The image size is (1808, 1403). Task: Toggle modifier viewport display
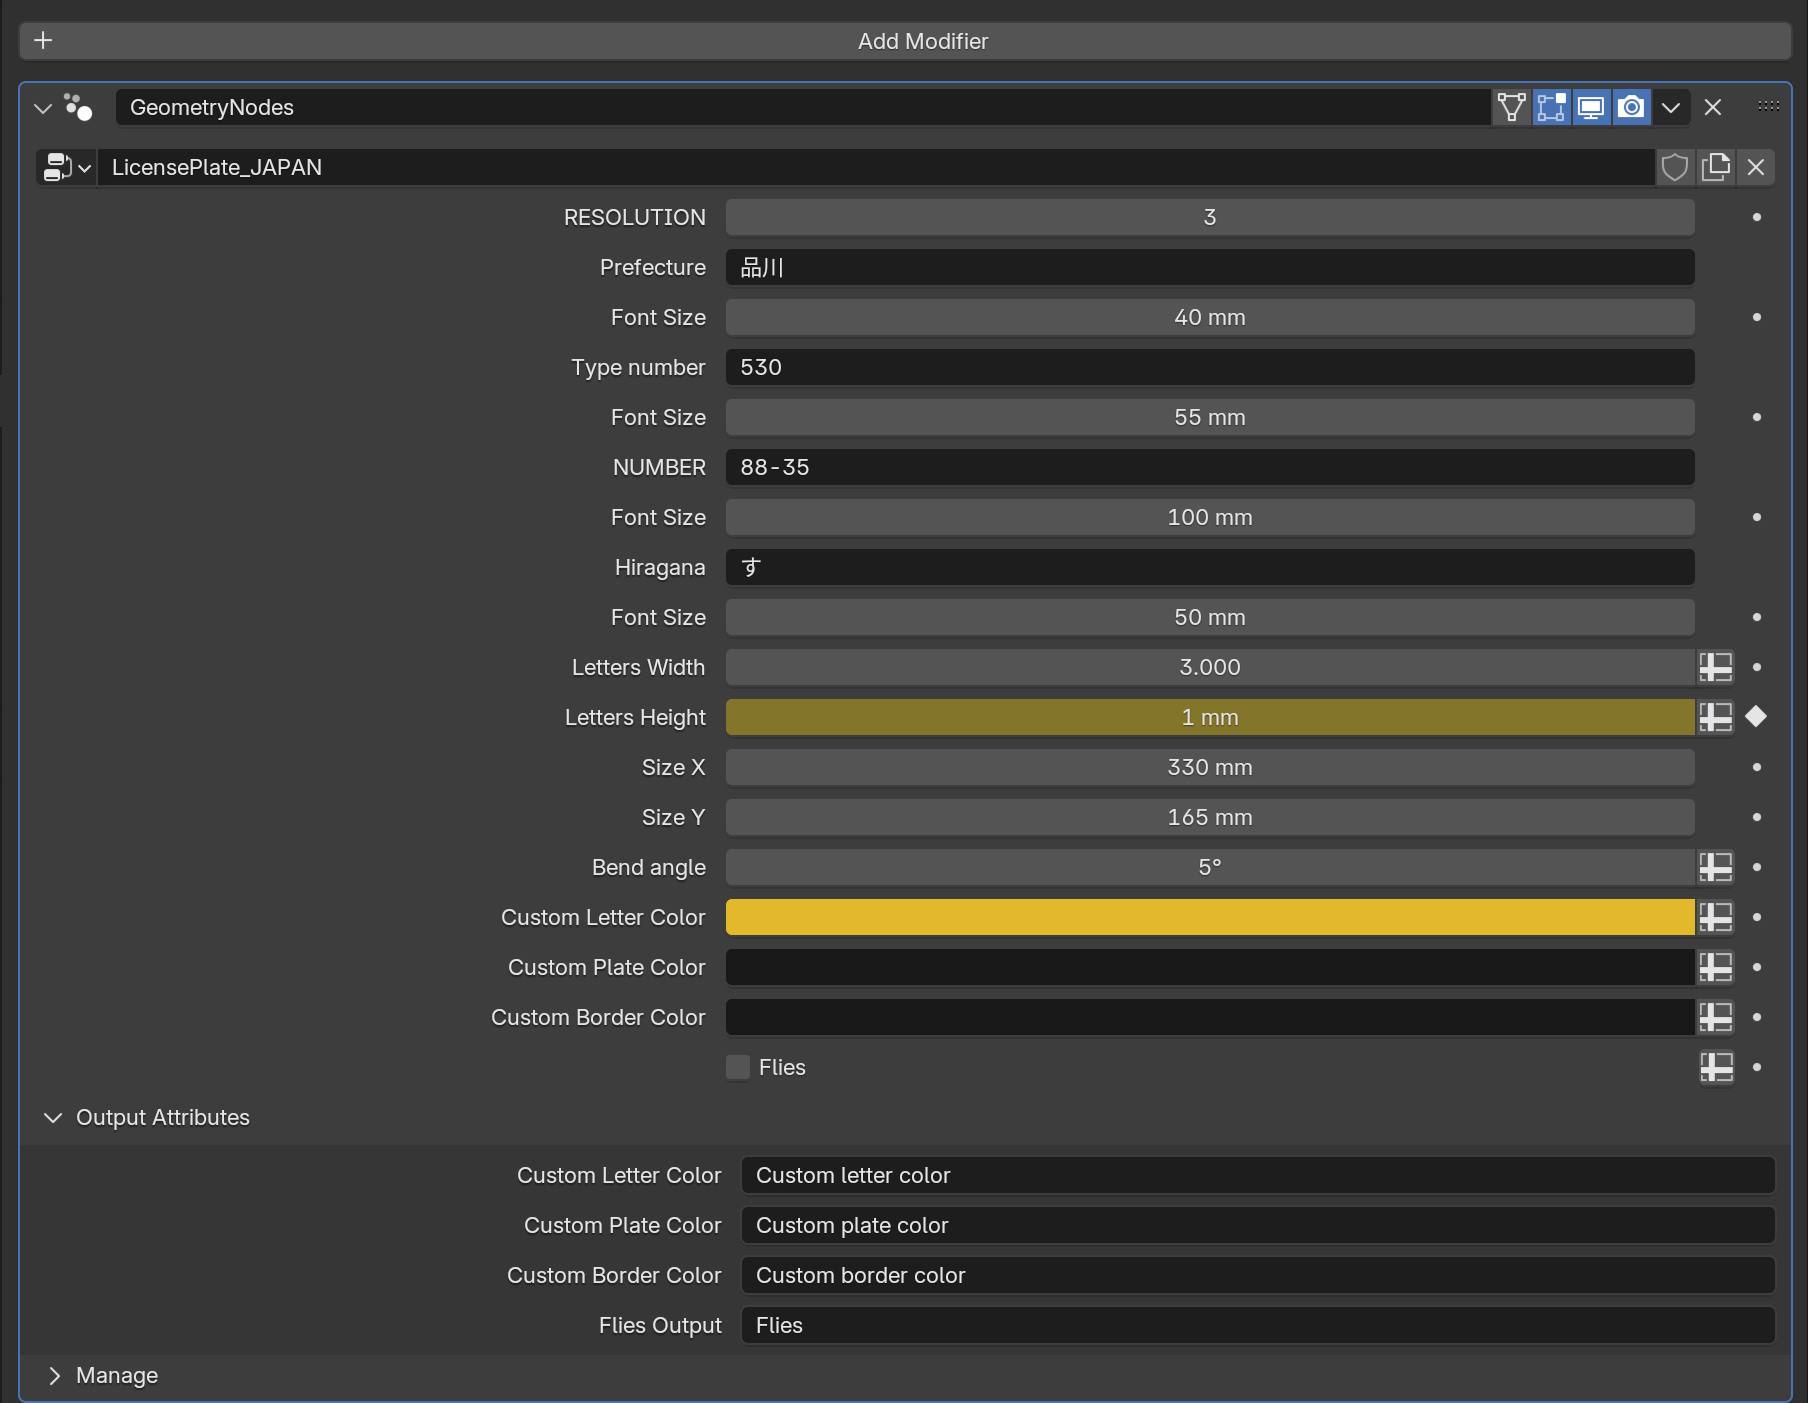pyautogui.click(x=1591, y=107)
